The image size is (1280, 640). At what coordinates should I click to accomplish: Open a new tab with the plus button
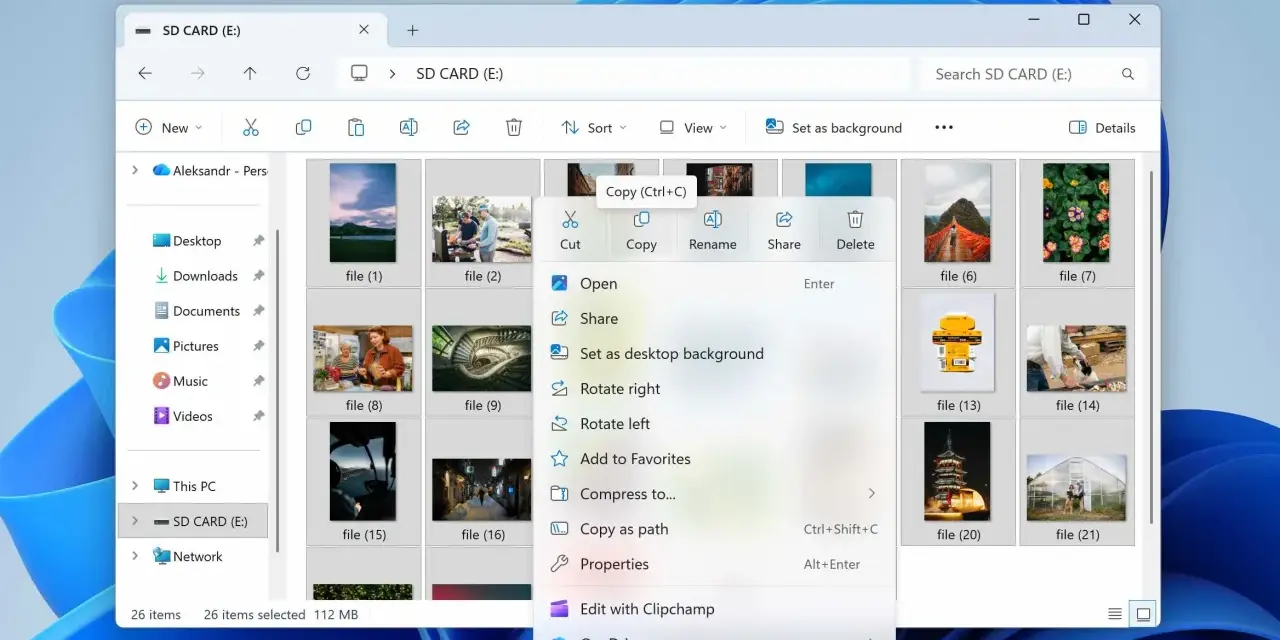[x=412, y=30]
